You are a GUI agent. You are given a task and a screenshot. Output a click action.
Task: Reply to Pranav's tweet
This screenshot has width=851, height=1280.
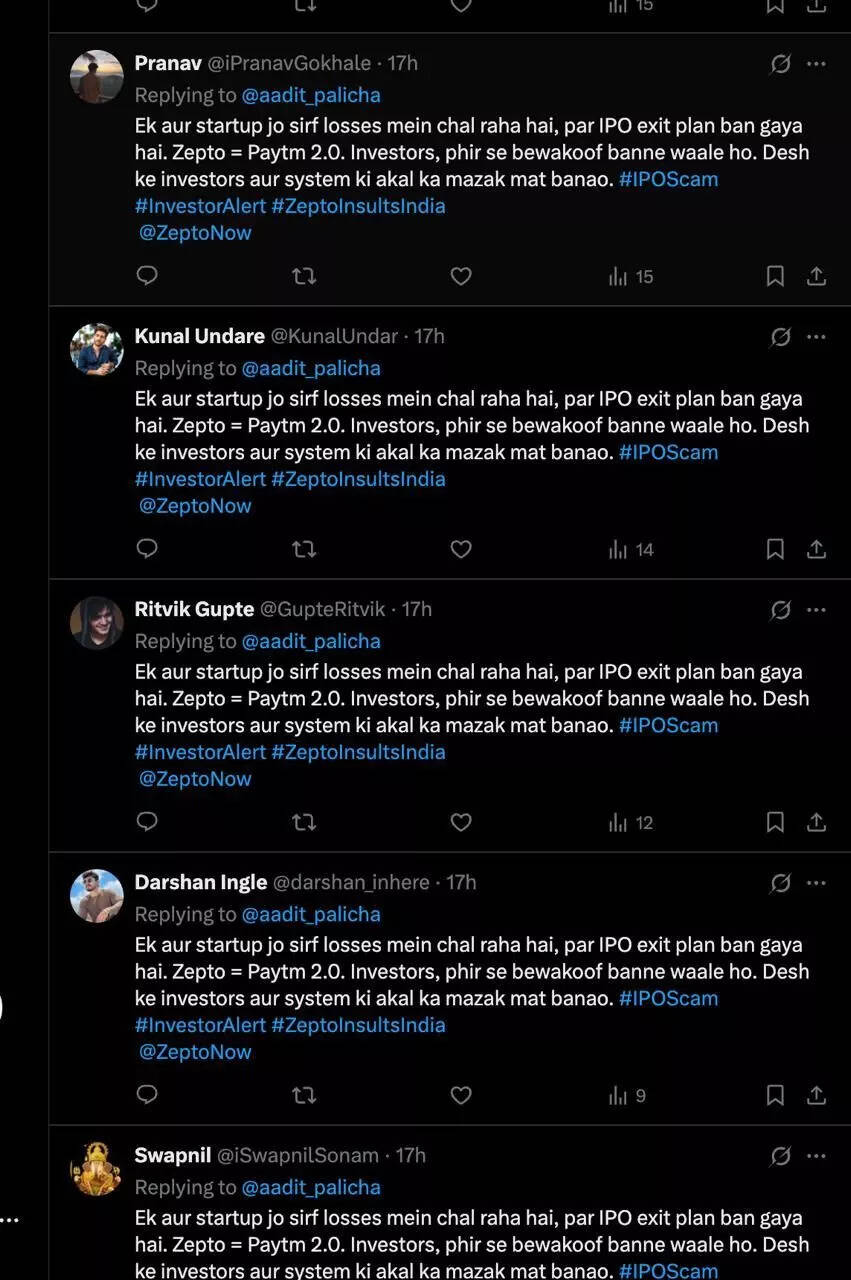tap(147, 276)
